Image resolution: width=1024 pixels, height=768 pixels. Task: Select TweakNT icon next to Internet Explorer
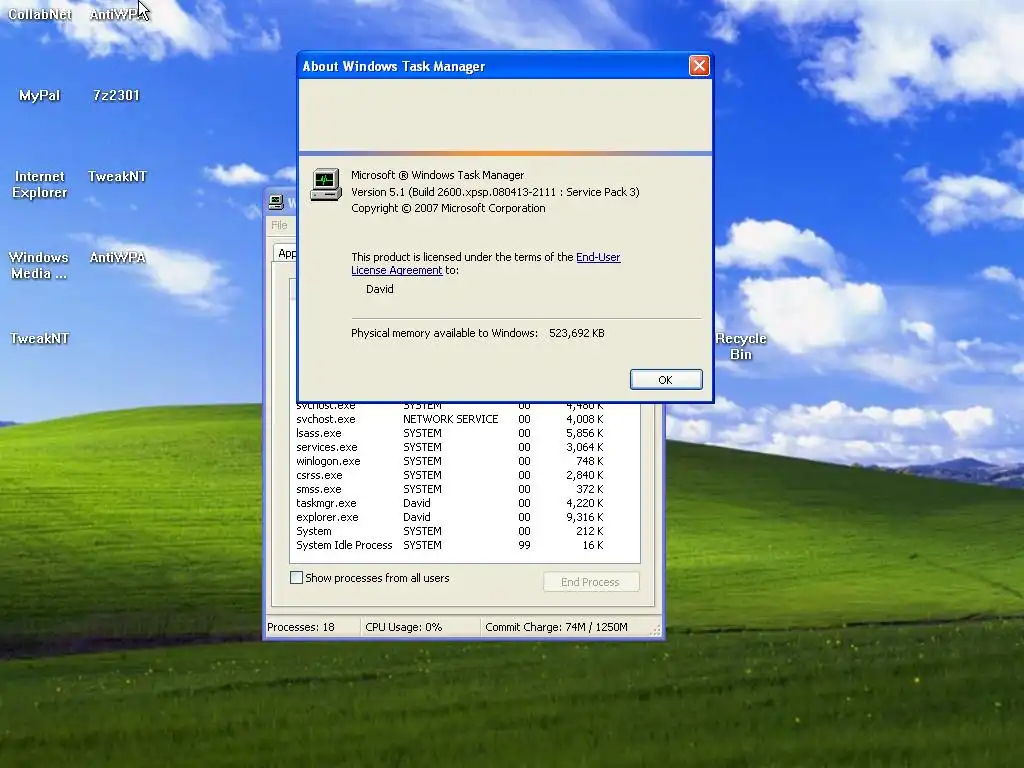pyautogui.click(x=117, y=176)
